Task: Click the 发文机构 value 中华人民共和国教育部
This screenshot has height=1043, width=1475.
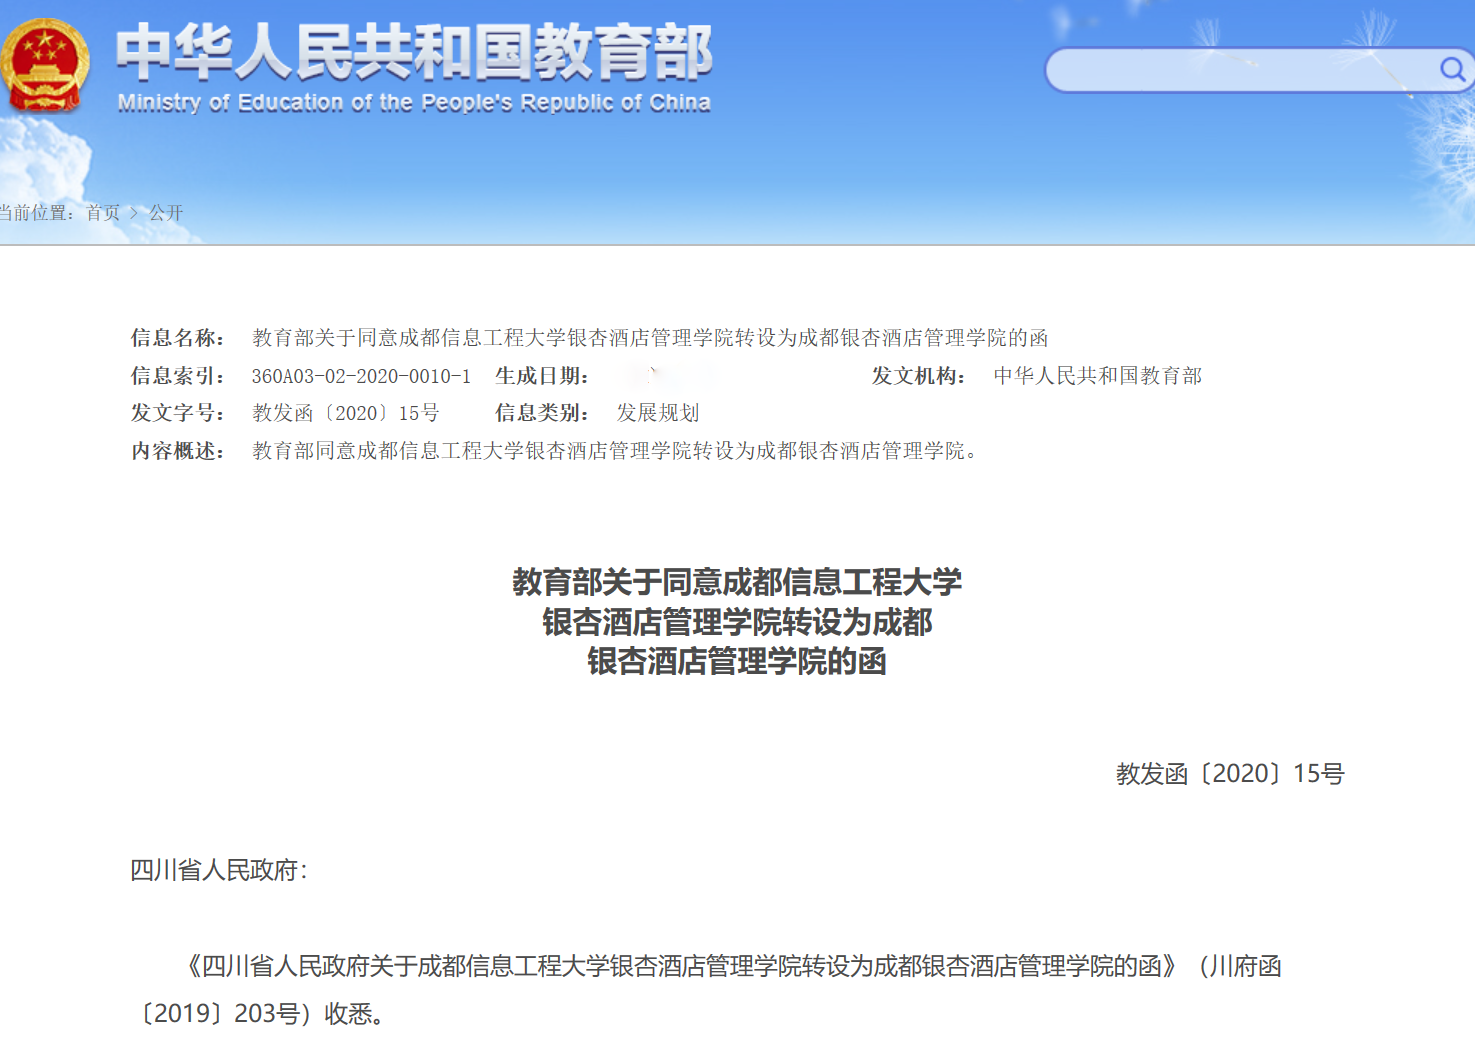Action: pos(1098,376)
